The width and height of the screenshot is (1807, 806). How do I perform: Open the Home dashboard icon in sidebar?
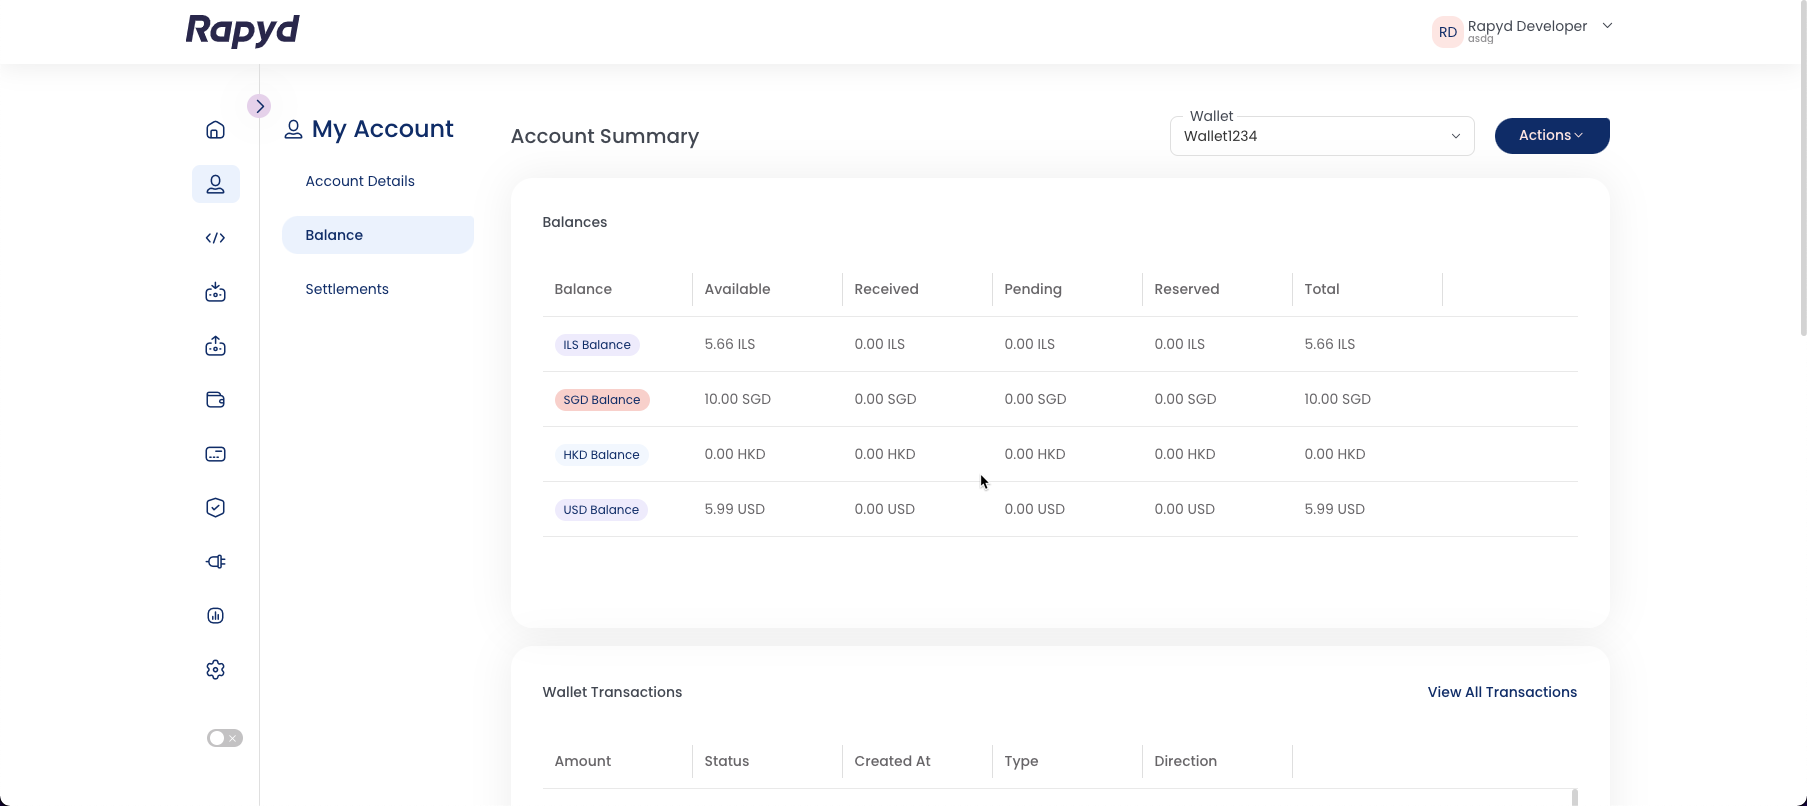pyautogui.click(x=215, y=130)
